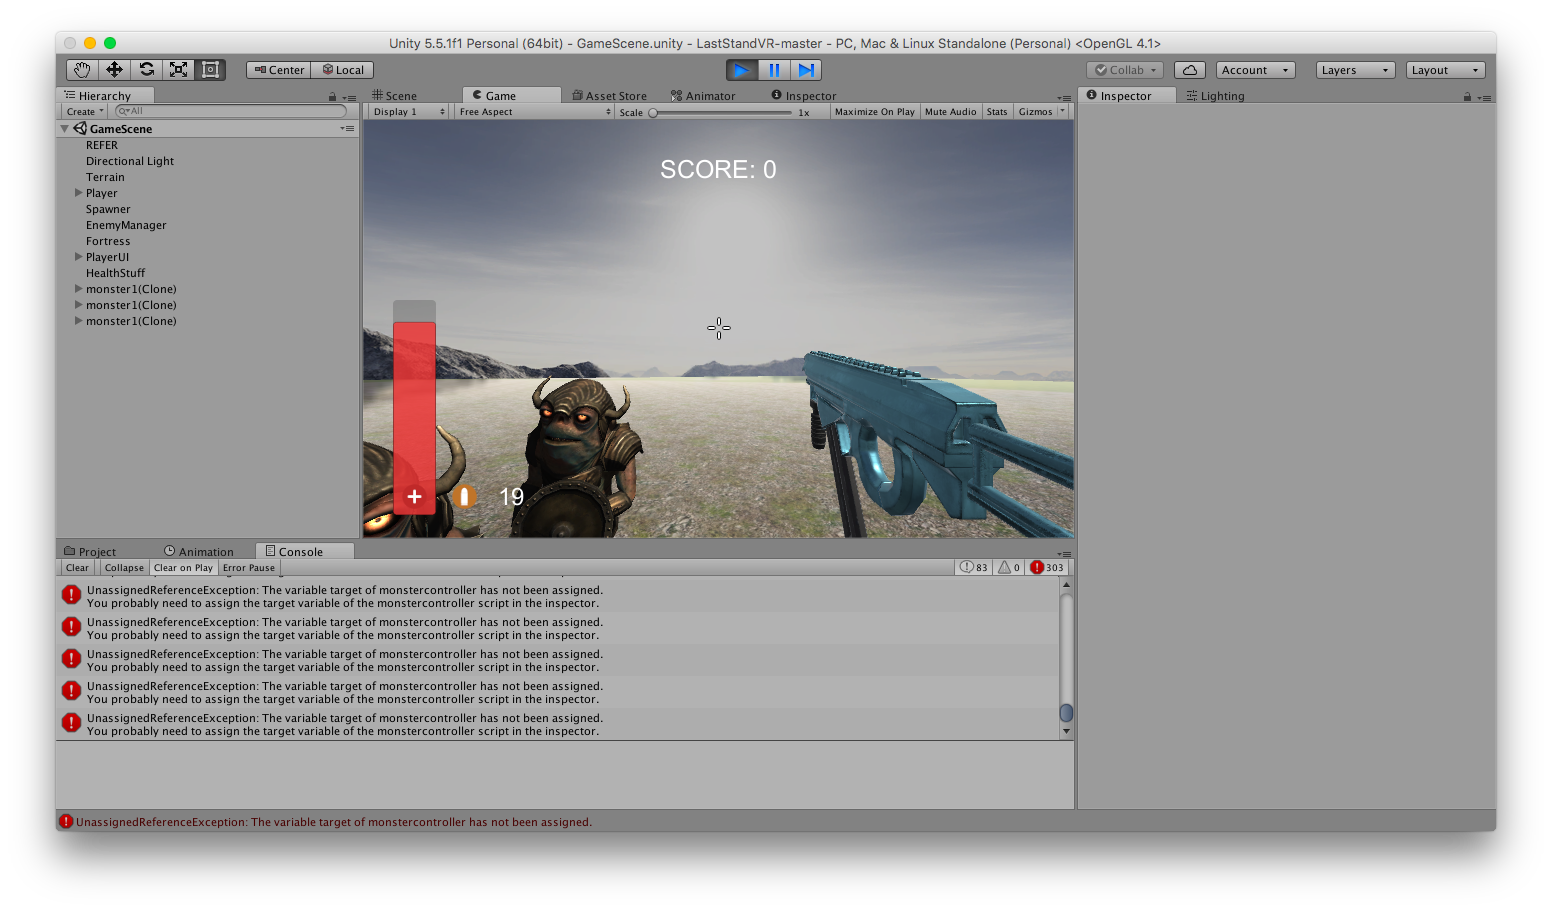This screenshot has width=1552, height=911.
Task: Toggle errors filter showing 303
Action: tap(1047, 568)
